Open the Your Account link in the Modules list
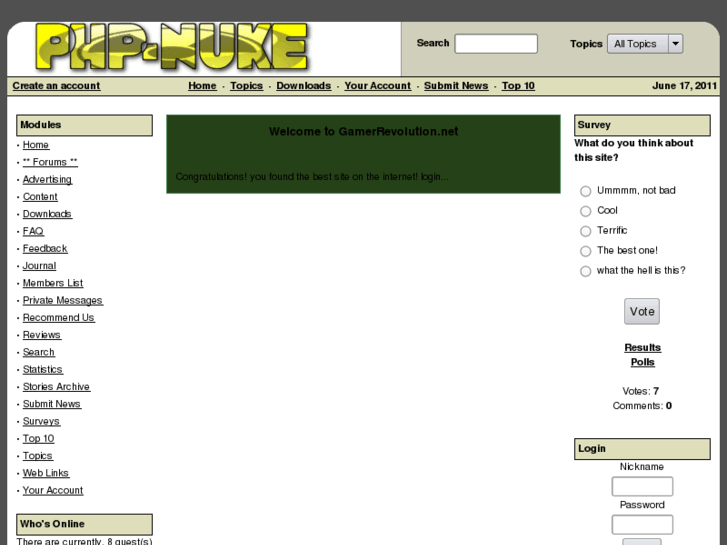Screen dimensions: 727x545 pos(53,490)
